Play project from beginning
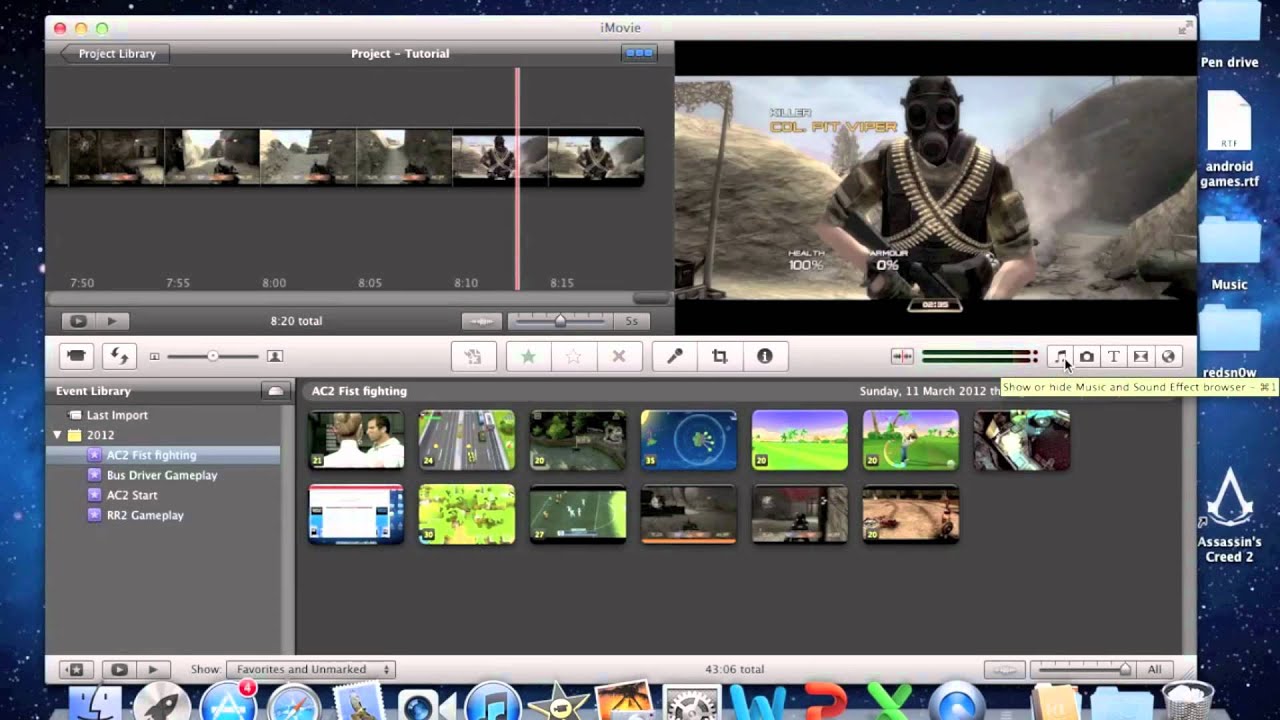This screenshot has height=720, width=1280. pyautogui.click(x=112, y=321)
